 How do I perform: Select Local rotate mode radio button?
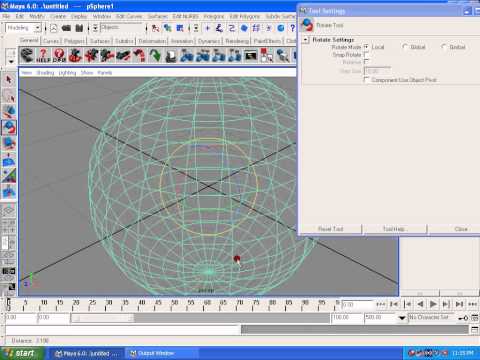click(366, 47)
